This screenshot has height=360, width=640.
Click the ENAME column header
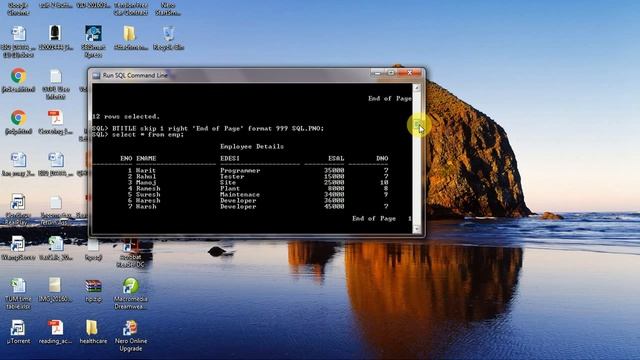[x=146, y=158]
